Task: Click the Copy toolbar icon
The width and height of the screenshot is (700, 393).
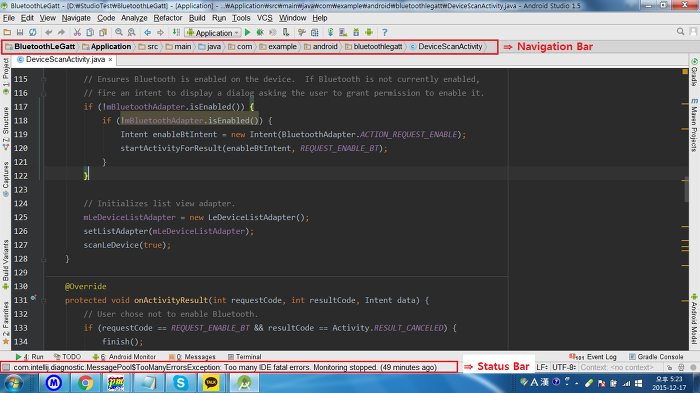Action: coord(90,32)
